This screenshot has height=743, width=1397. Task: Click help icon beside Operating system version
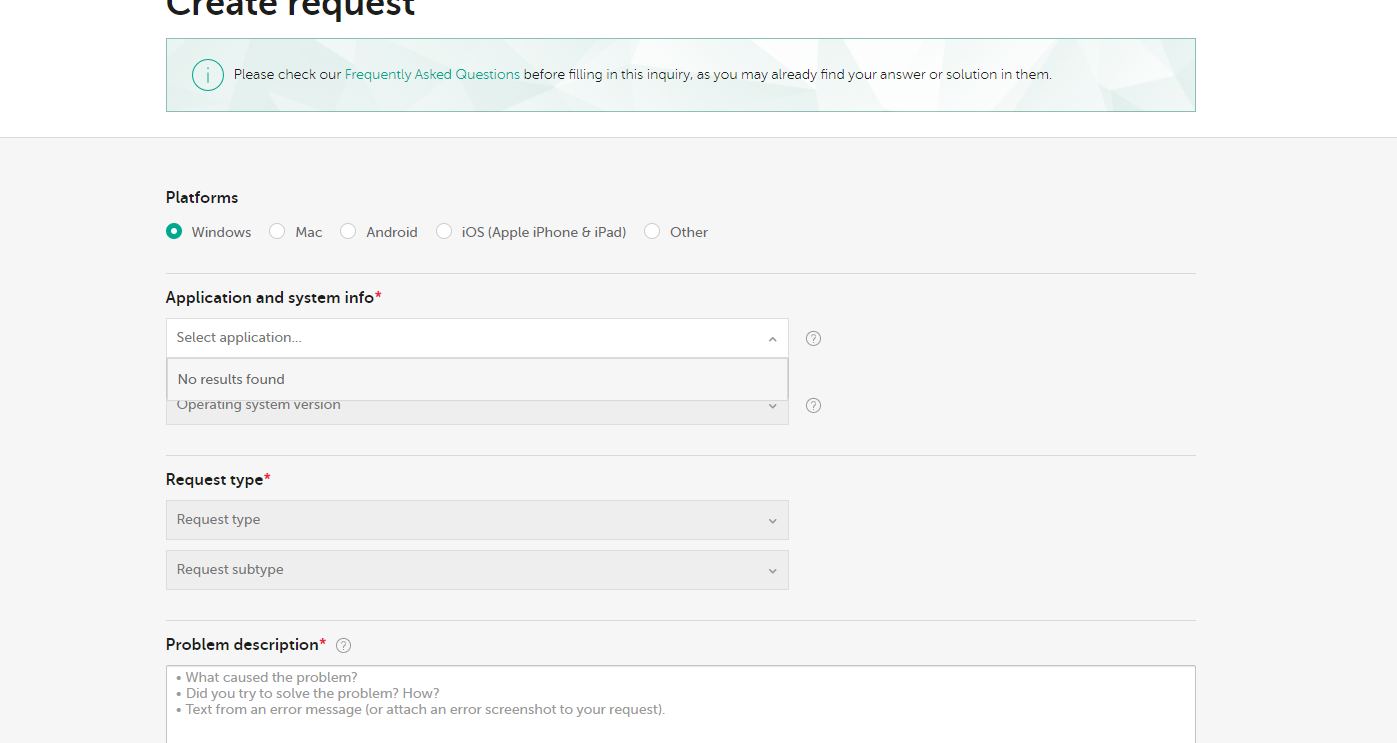(813, 405)
